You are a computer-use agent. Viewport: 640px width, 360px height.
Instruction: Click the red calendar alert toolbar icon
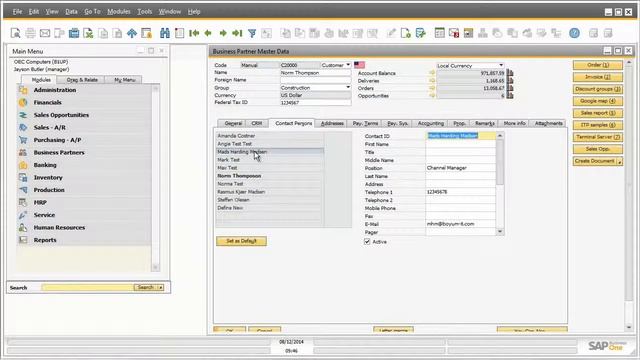click(454, 33)
